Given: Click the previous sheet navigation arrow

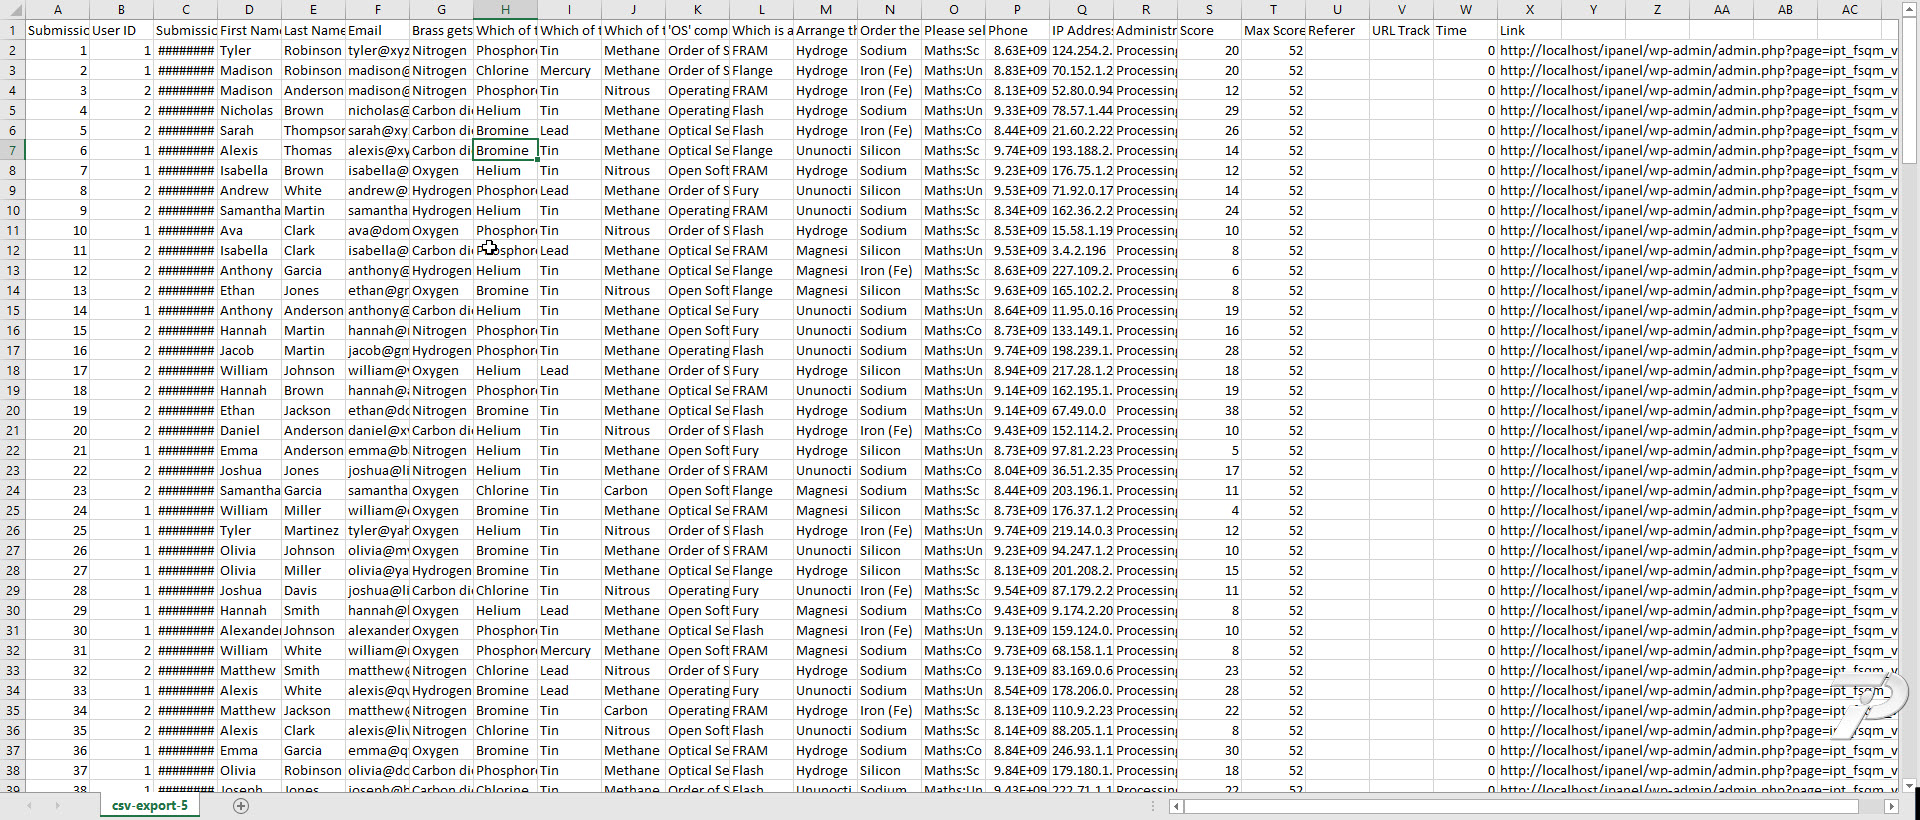Looking at the screenshot, I should 29,806.
